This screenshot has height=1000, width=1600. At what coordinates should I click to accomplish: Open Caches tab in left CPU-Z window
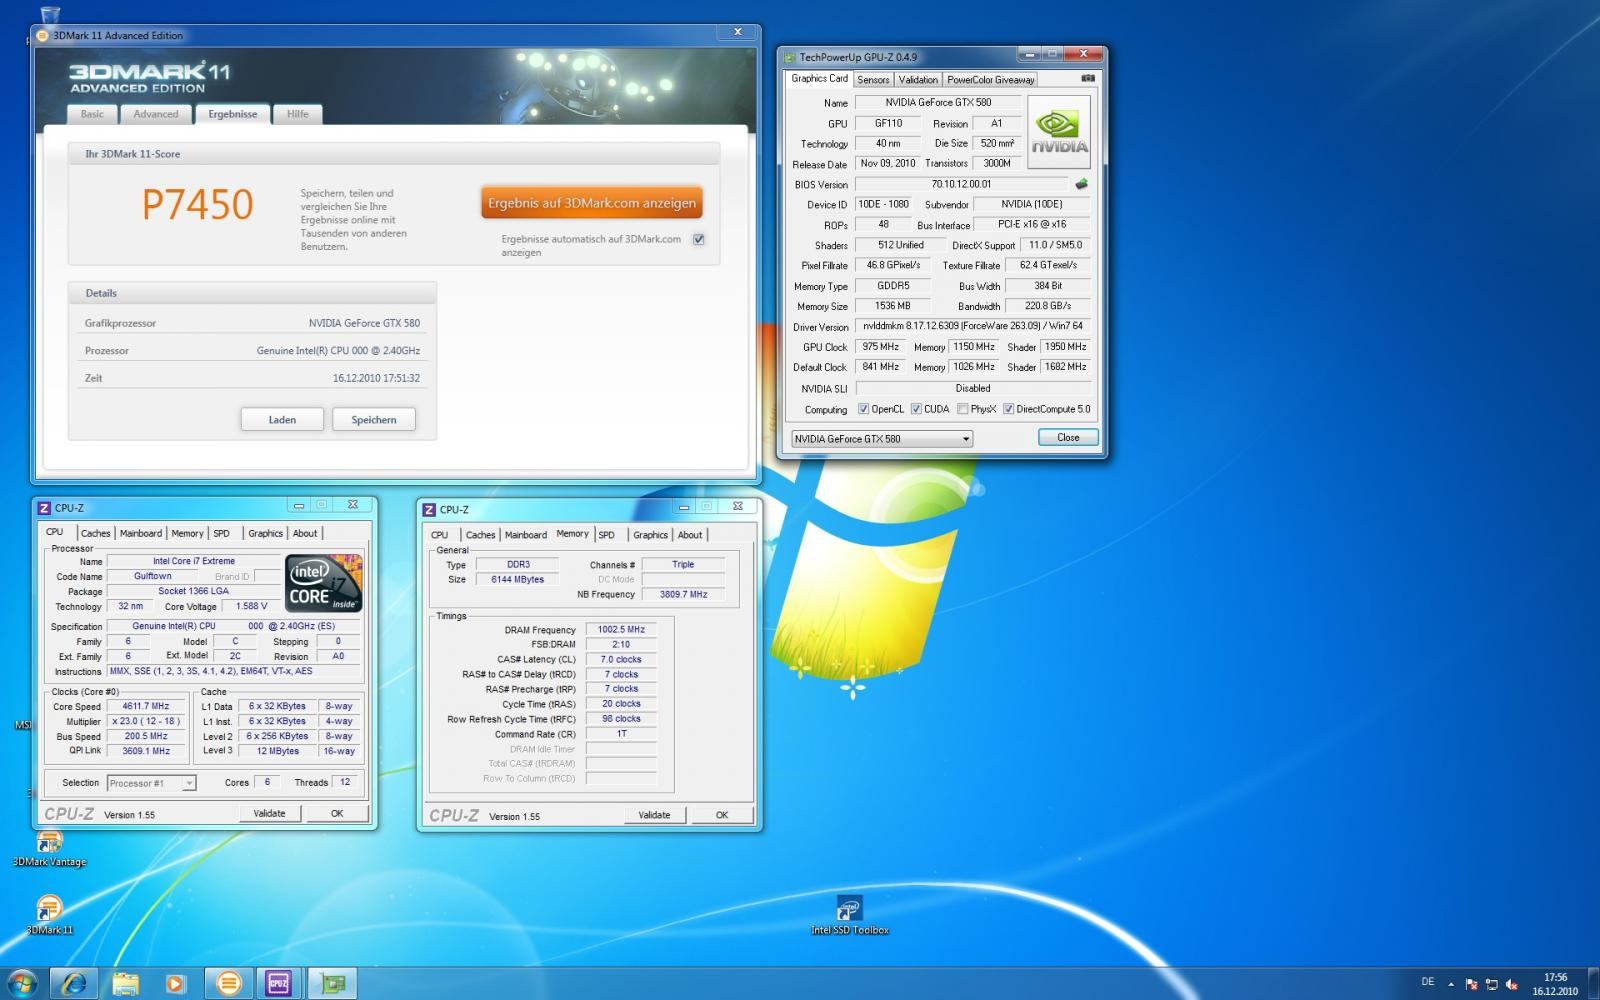96,533
